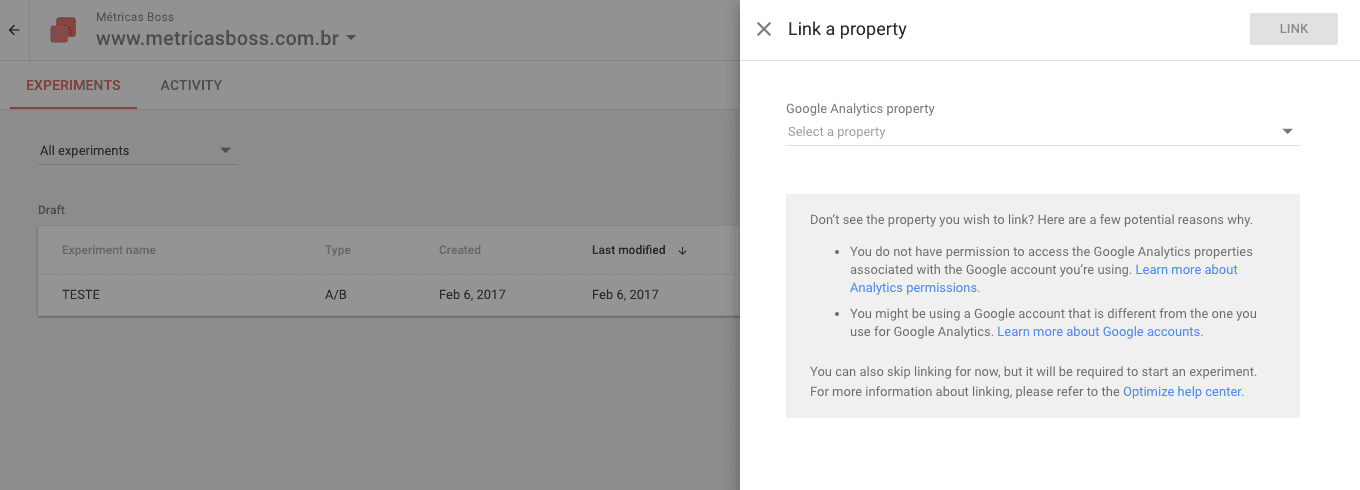1360x490 pixels.
Task: Sort by Last modified column header
Action: pos(628,250)
